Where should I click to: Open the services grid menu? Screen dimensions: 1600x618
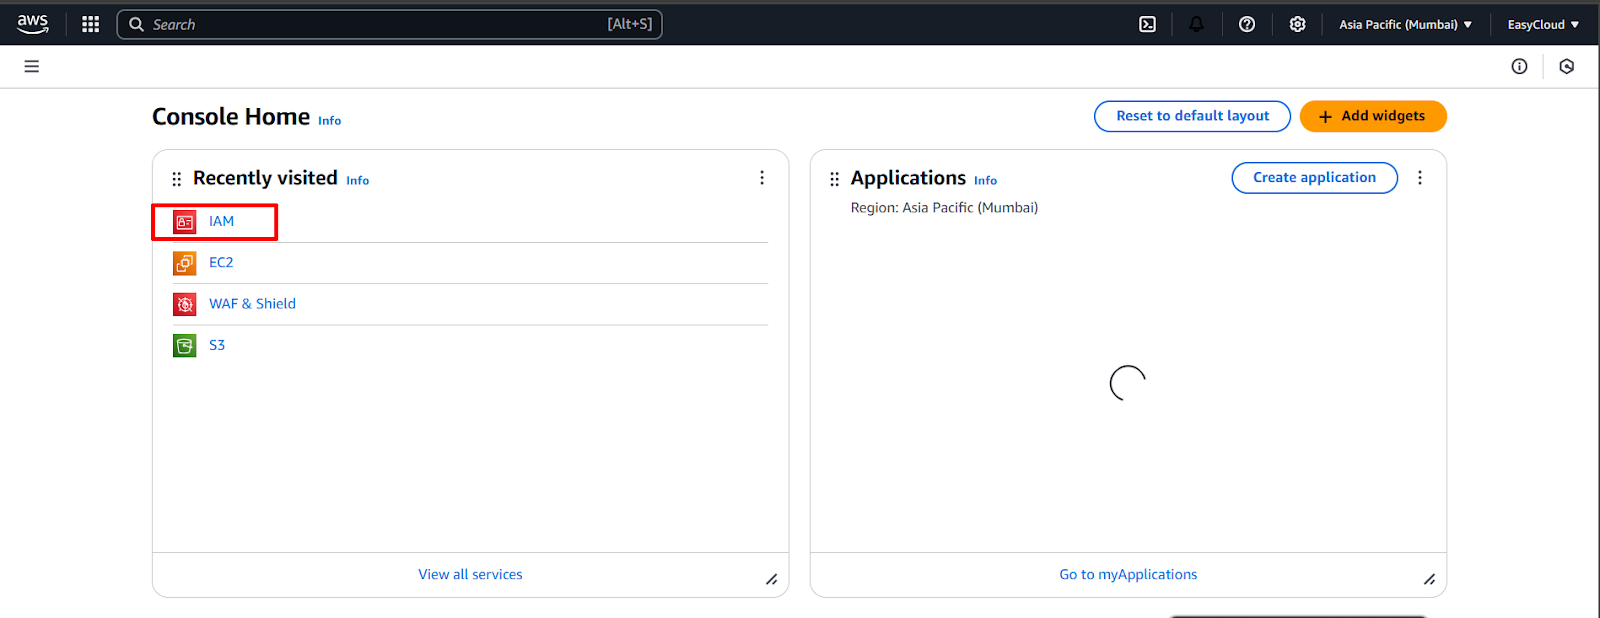[x=90, y=24]
